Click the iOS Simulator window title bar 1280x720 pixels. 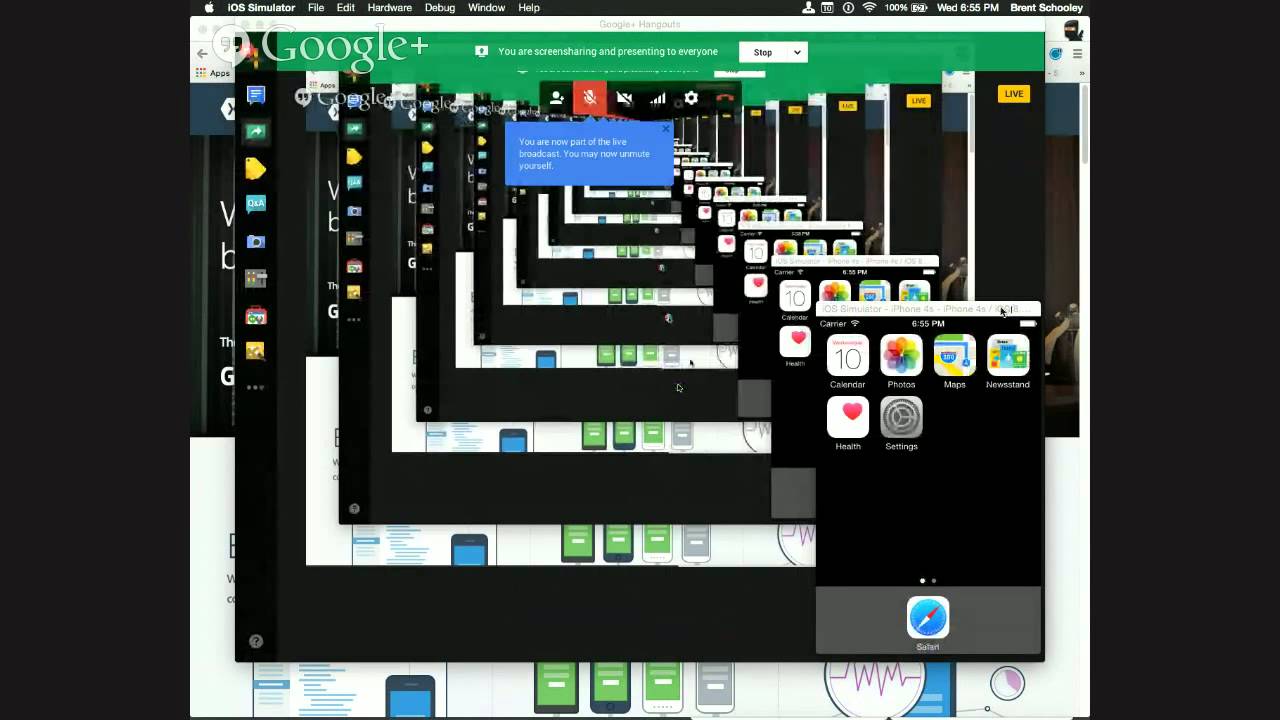click(929, 309)
